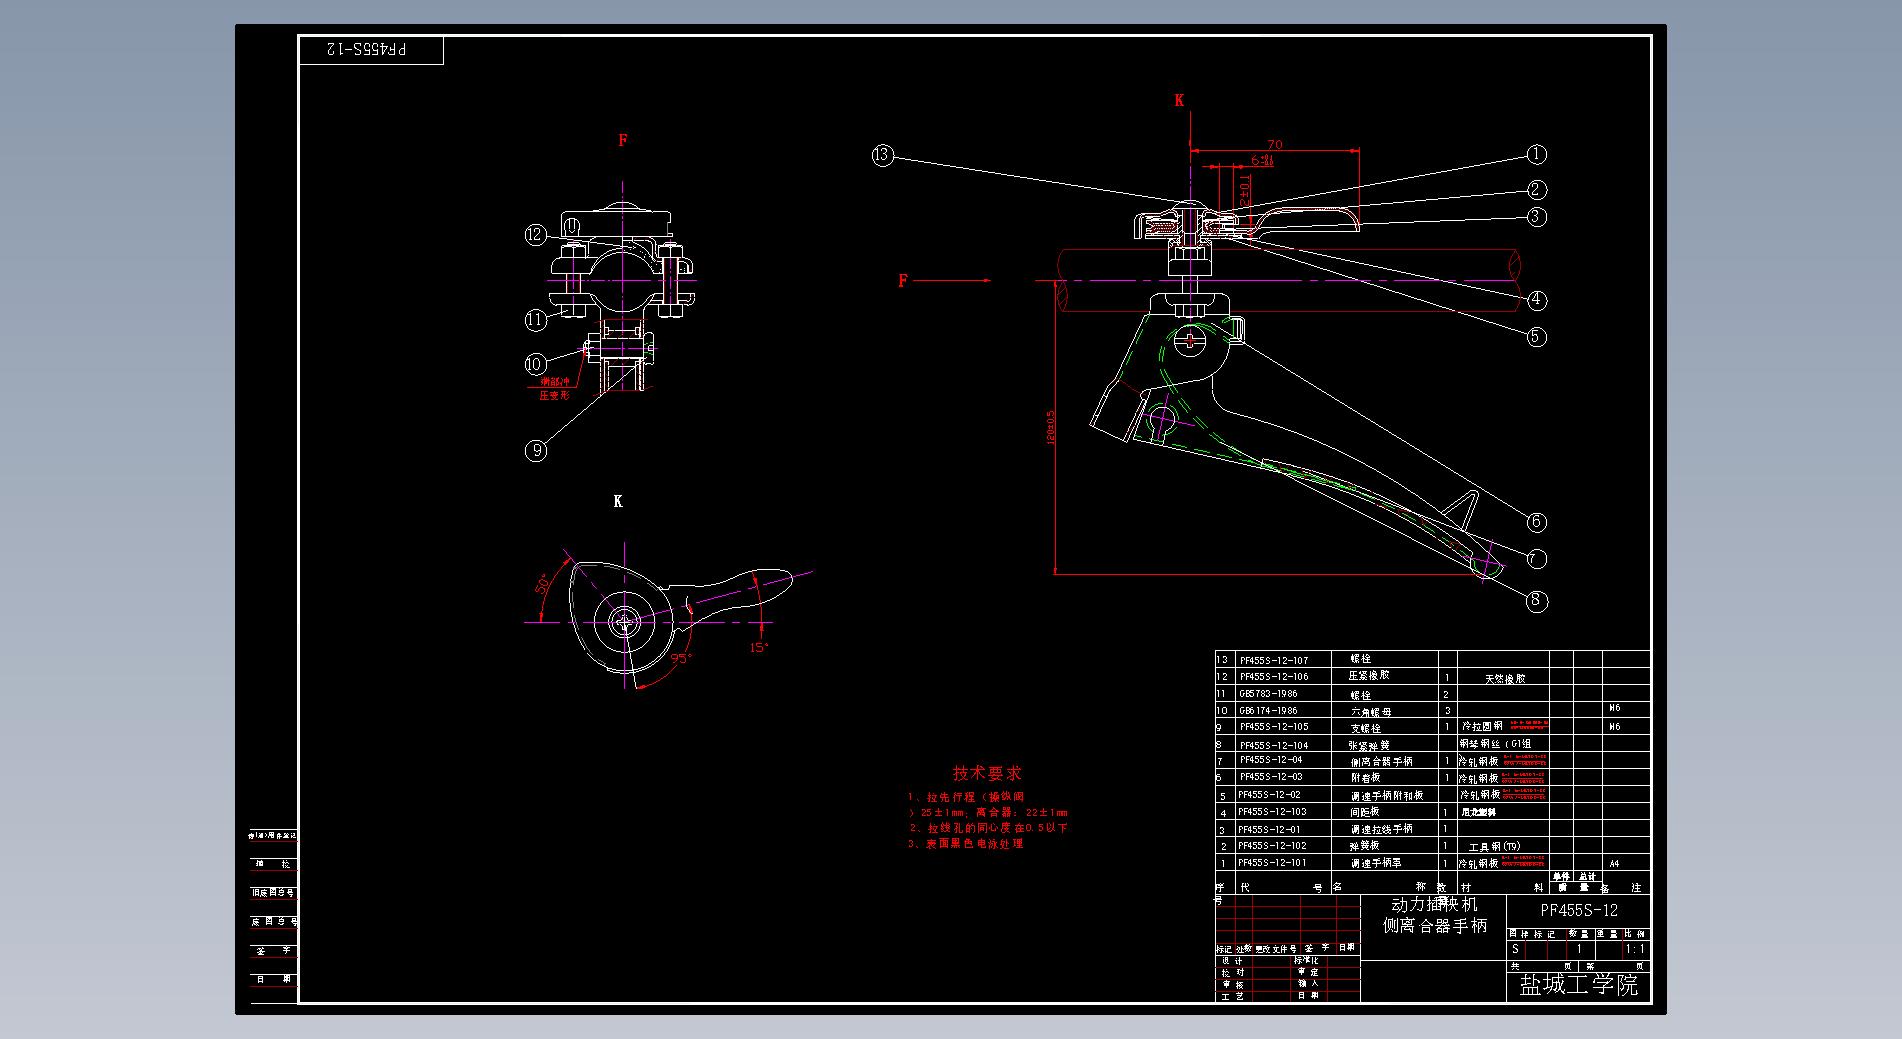Image resolution: width=1902 pixels, height=1039 pixels.
Task: Click the balloon callout numbered 1
Action: 1537,154
